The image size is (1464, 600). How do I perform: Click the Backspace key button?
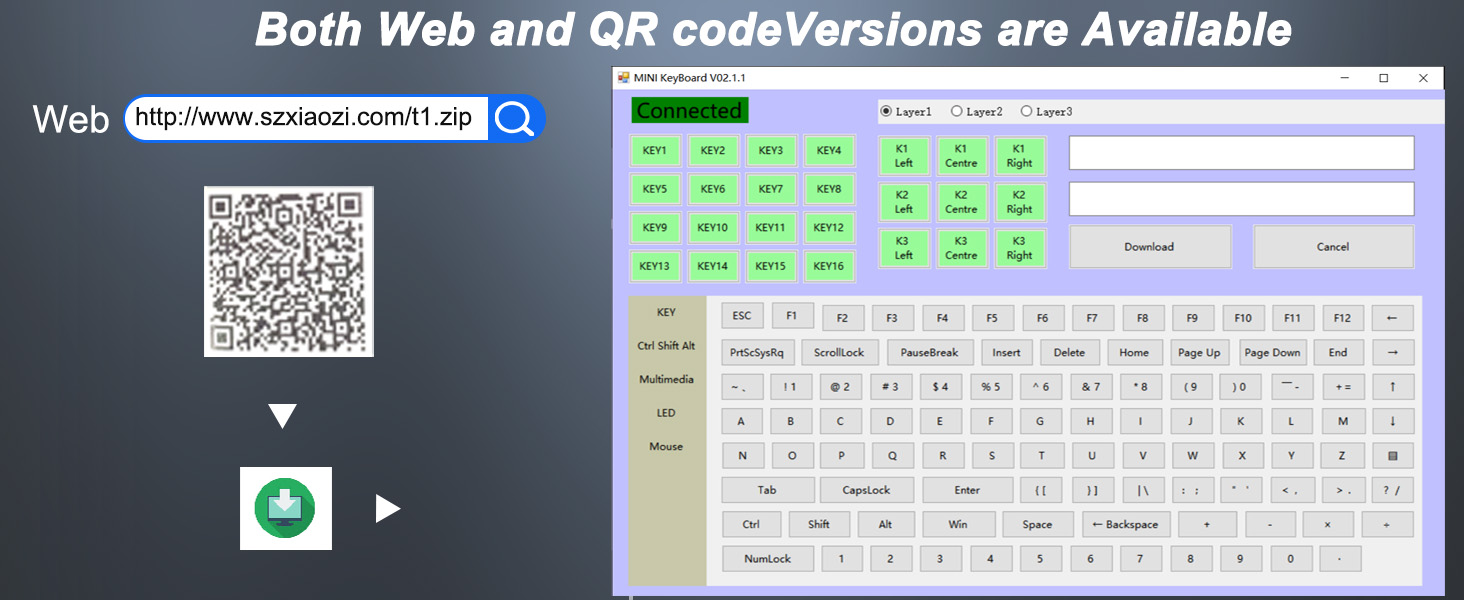point(1126,524)
